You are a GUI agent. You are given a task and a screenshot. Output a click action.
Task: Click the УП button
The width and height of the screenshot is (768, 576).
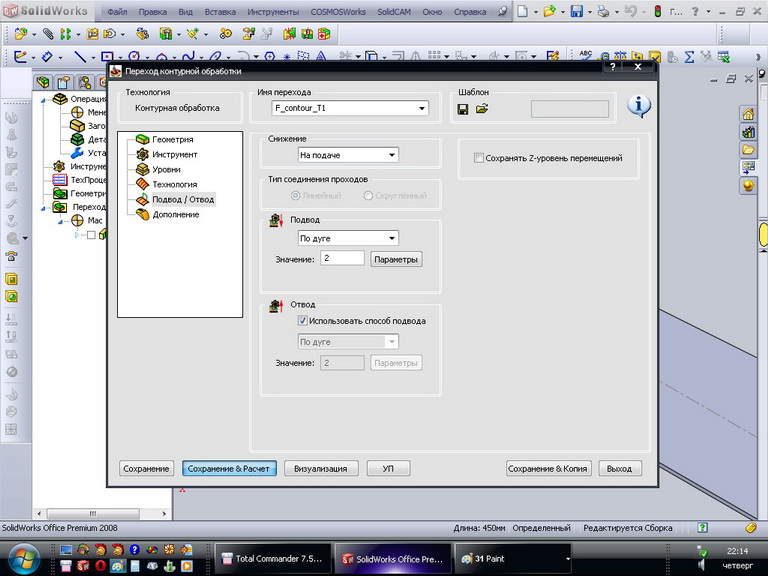[x=388, y=469]
